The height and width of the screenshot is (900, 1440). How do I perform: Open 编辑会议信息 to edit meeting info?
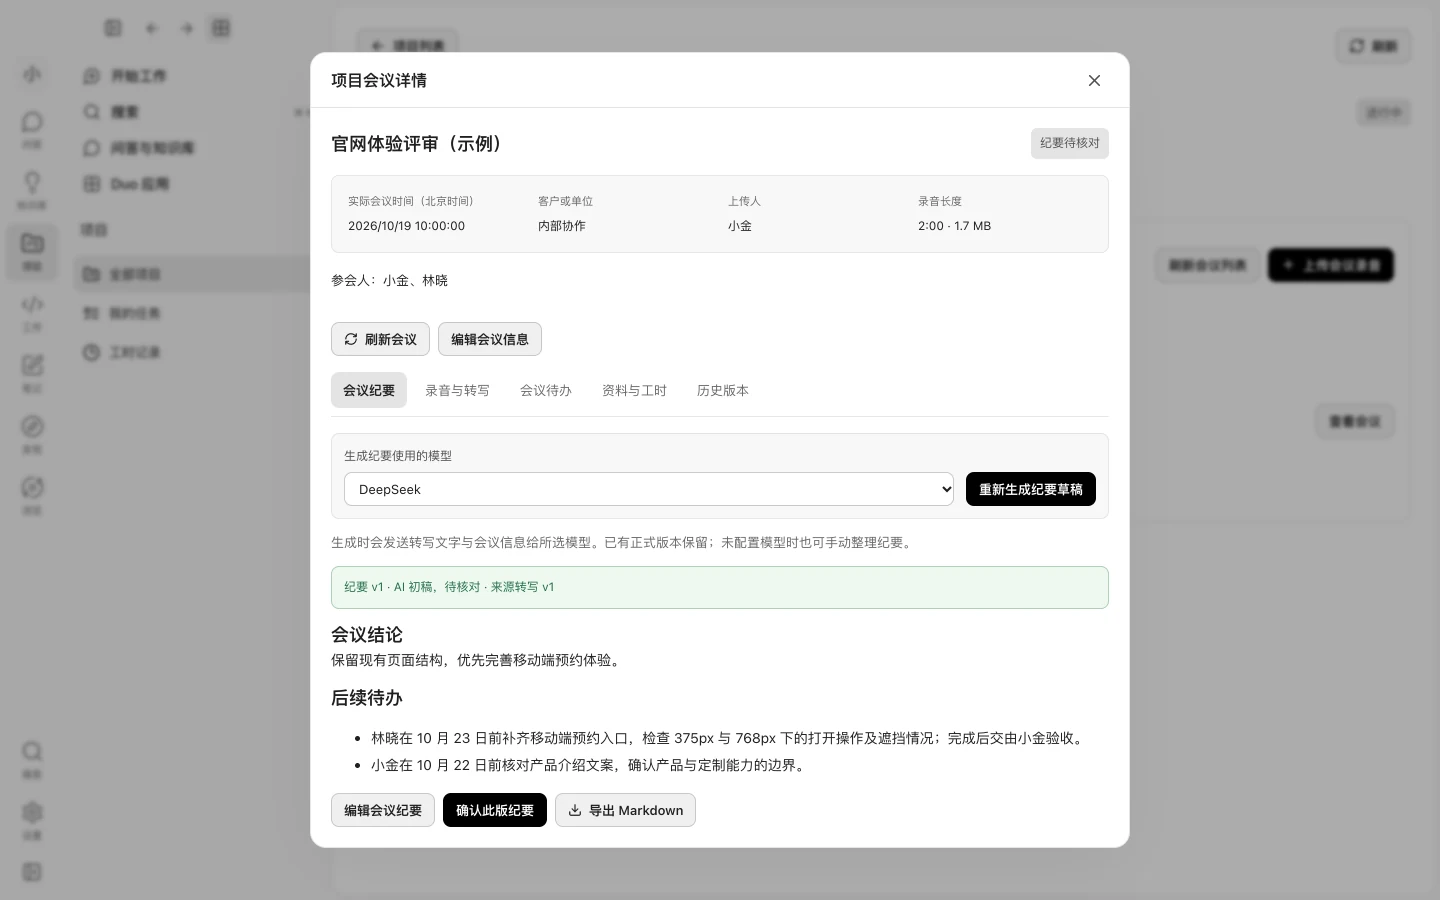click(490, 339)
